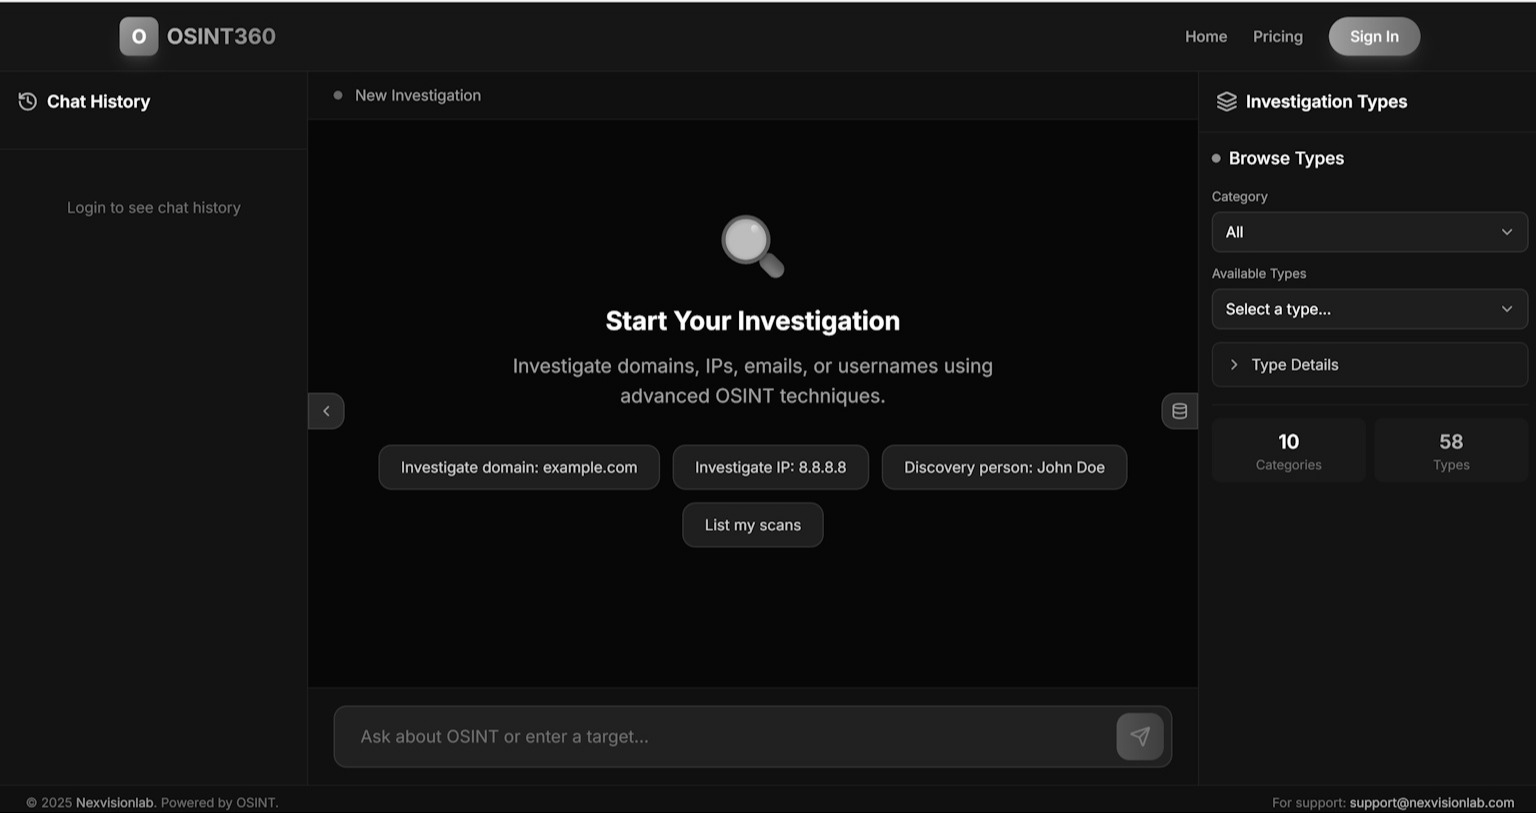
Task: Select the New Investigation tab header
Action: pyautogui.click(x=417, y=96)
